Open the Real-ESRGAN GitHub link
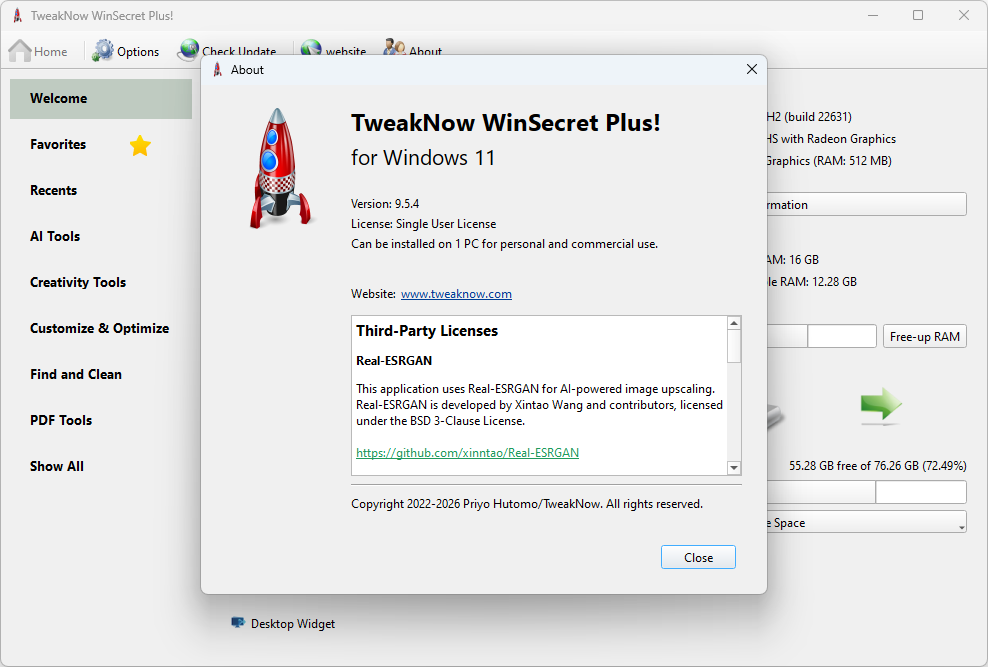The image size is (988, 667). click(468, 452)
